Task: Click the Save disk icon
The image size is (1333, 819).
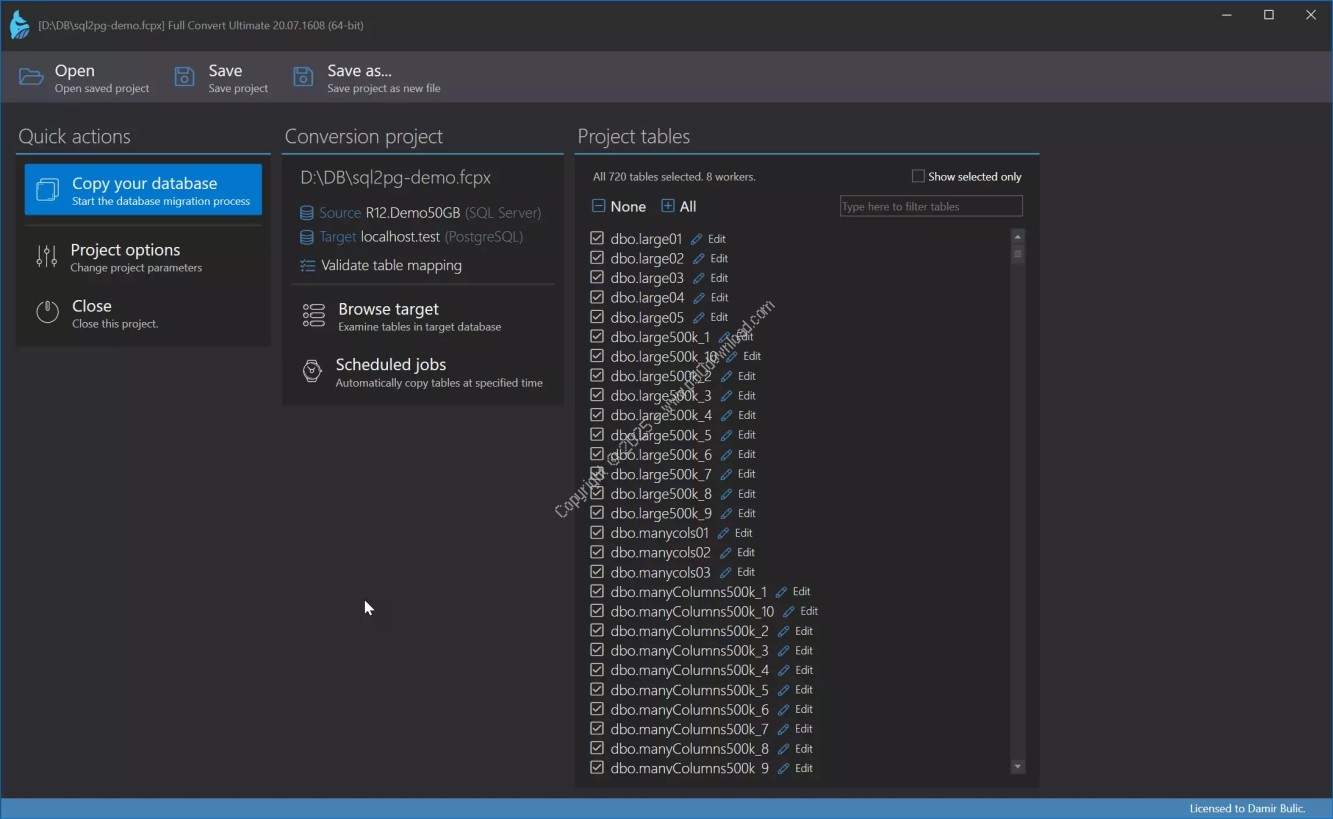Action: point(184,77)
